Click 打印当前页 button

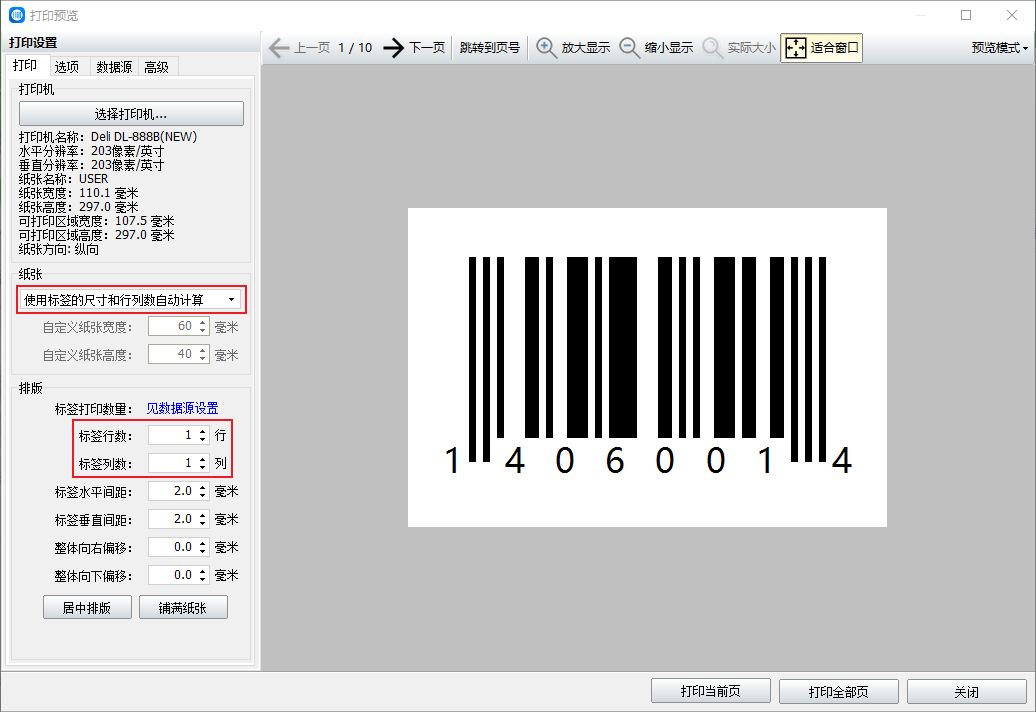(x=710, y=691)
